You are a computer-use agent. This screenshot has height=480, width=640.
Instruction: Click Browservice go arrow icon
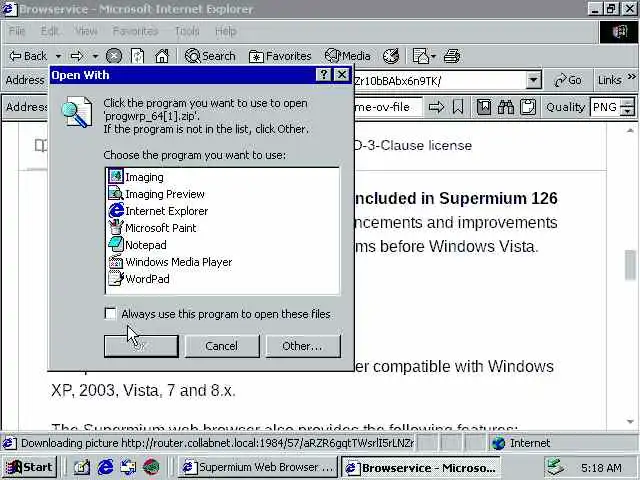436,107
